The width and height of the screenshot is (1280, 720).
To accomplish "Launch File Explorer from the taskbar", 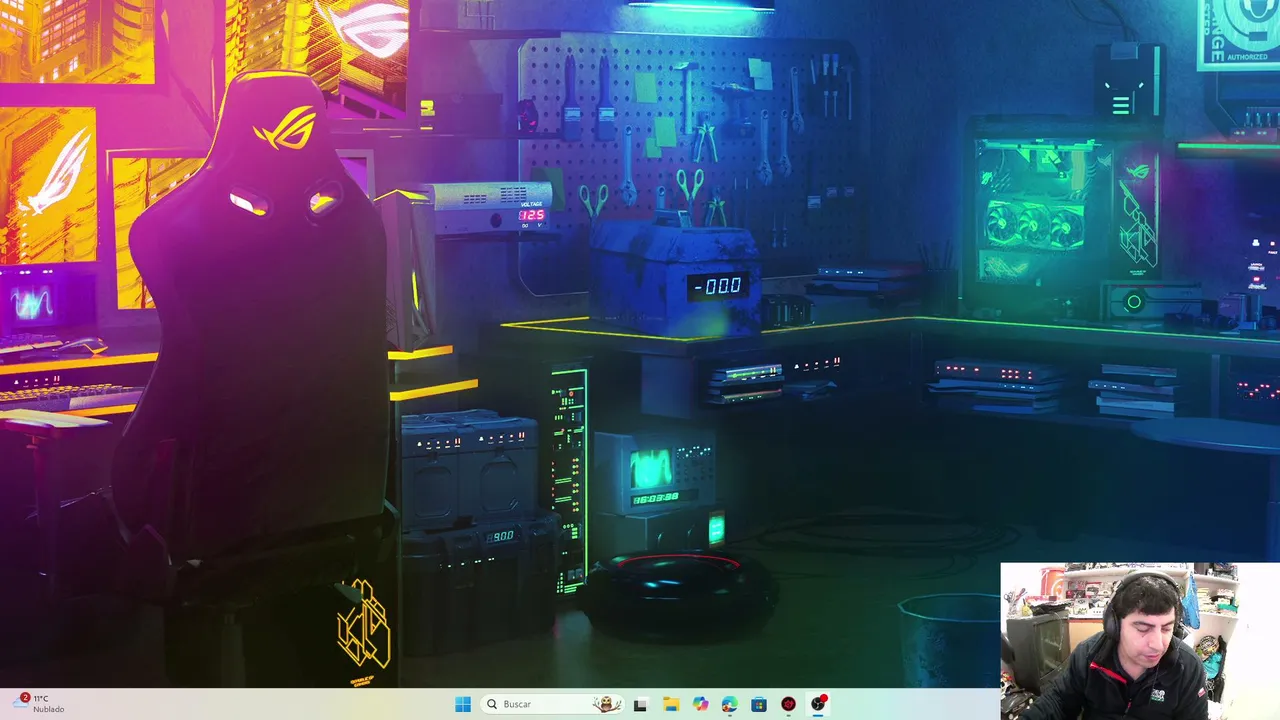I will pos(670,704).
